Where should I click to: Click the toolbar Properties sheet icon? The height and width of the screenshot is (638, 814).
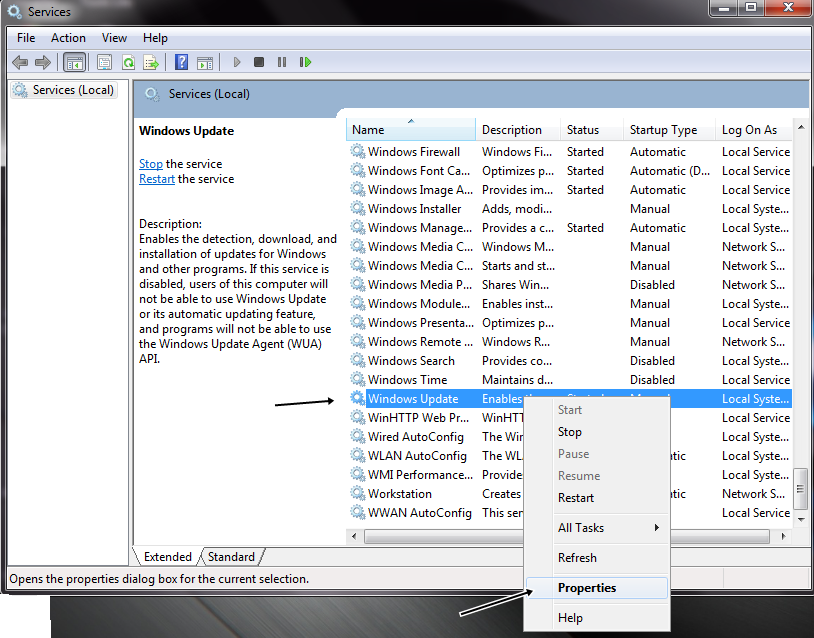(104, 63)
